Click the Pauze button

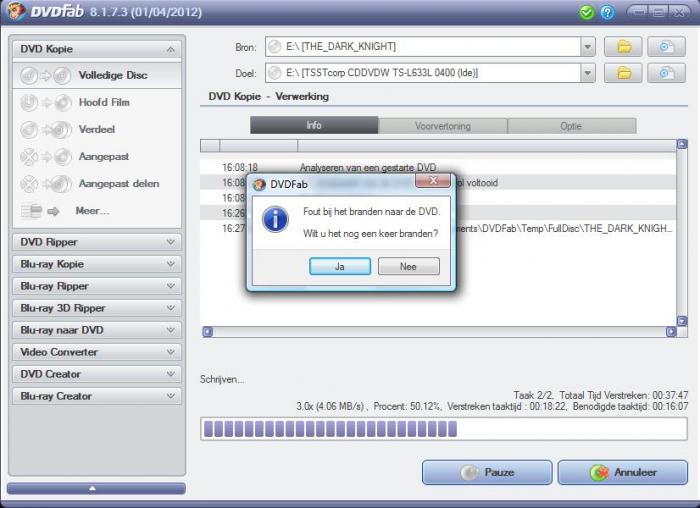pyautogui.click(x=487, y=472)
